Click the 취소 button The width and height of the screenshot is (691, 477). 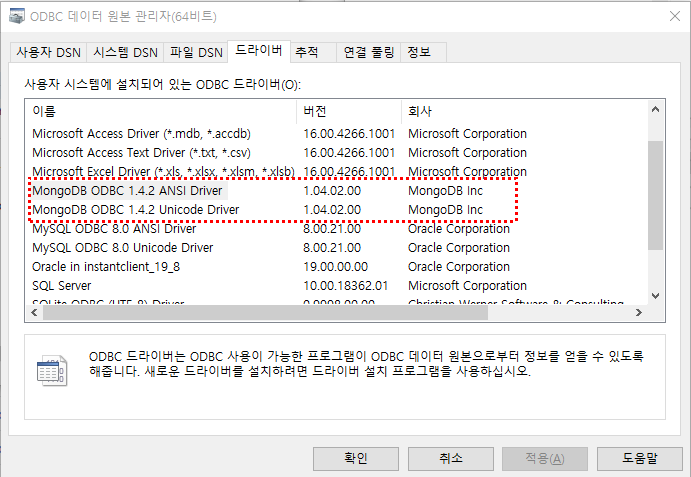(450, 458)
